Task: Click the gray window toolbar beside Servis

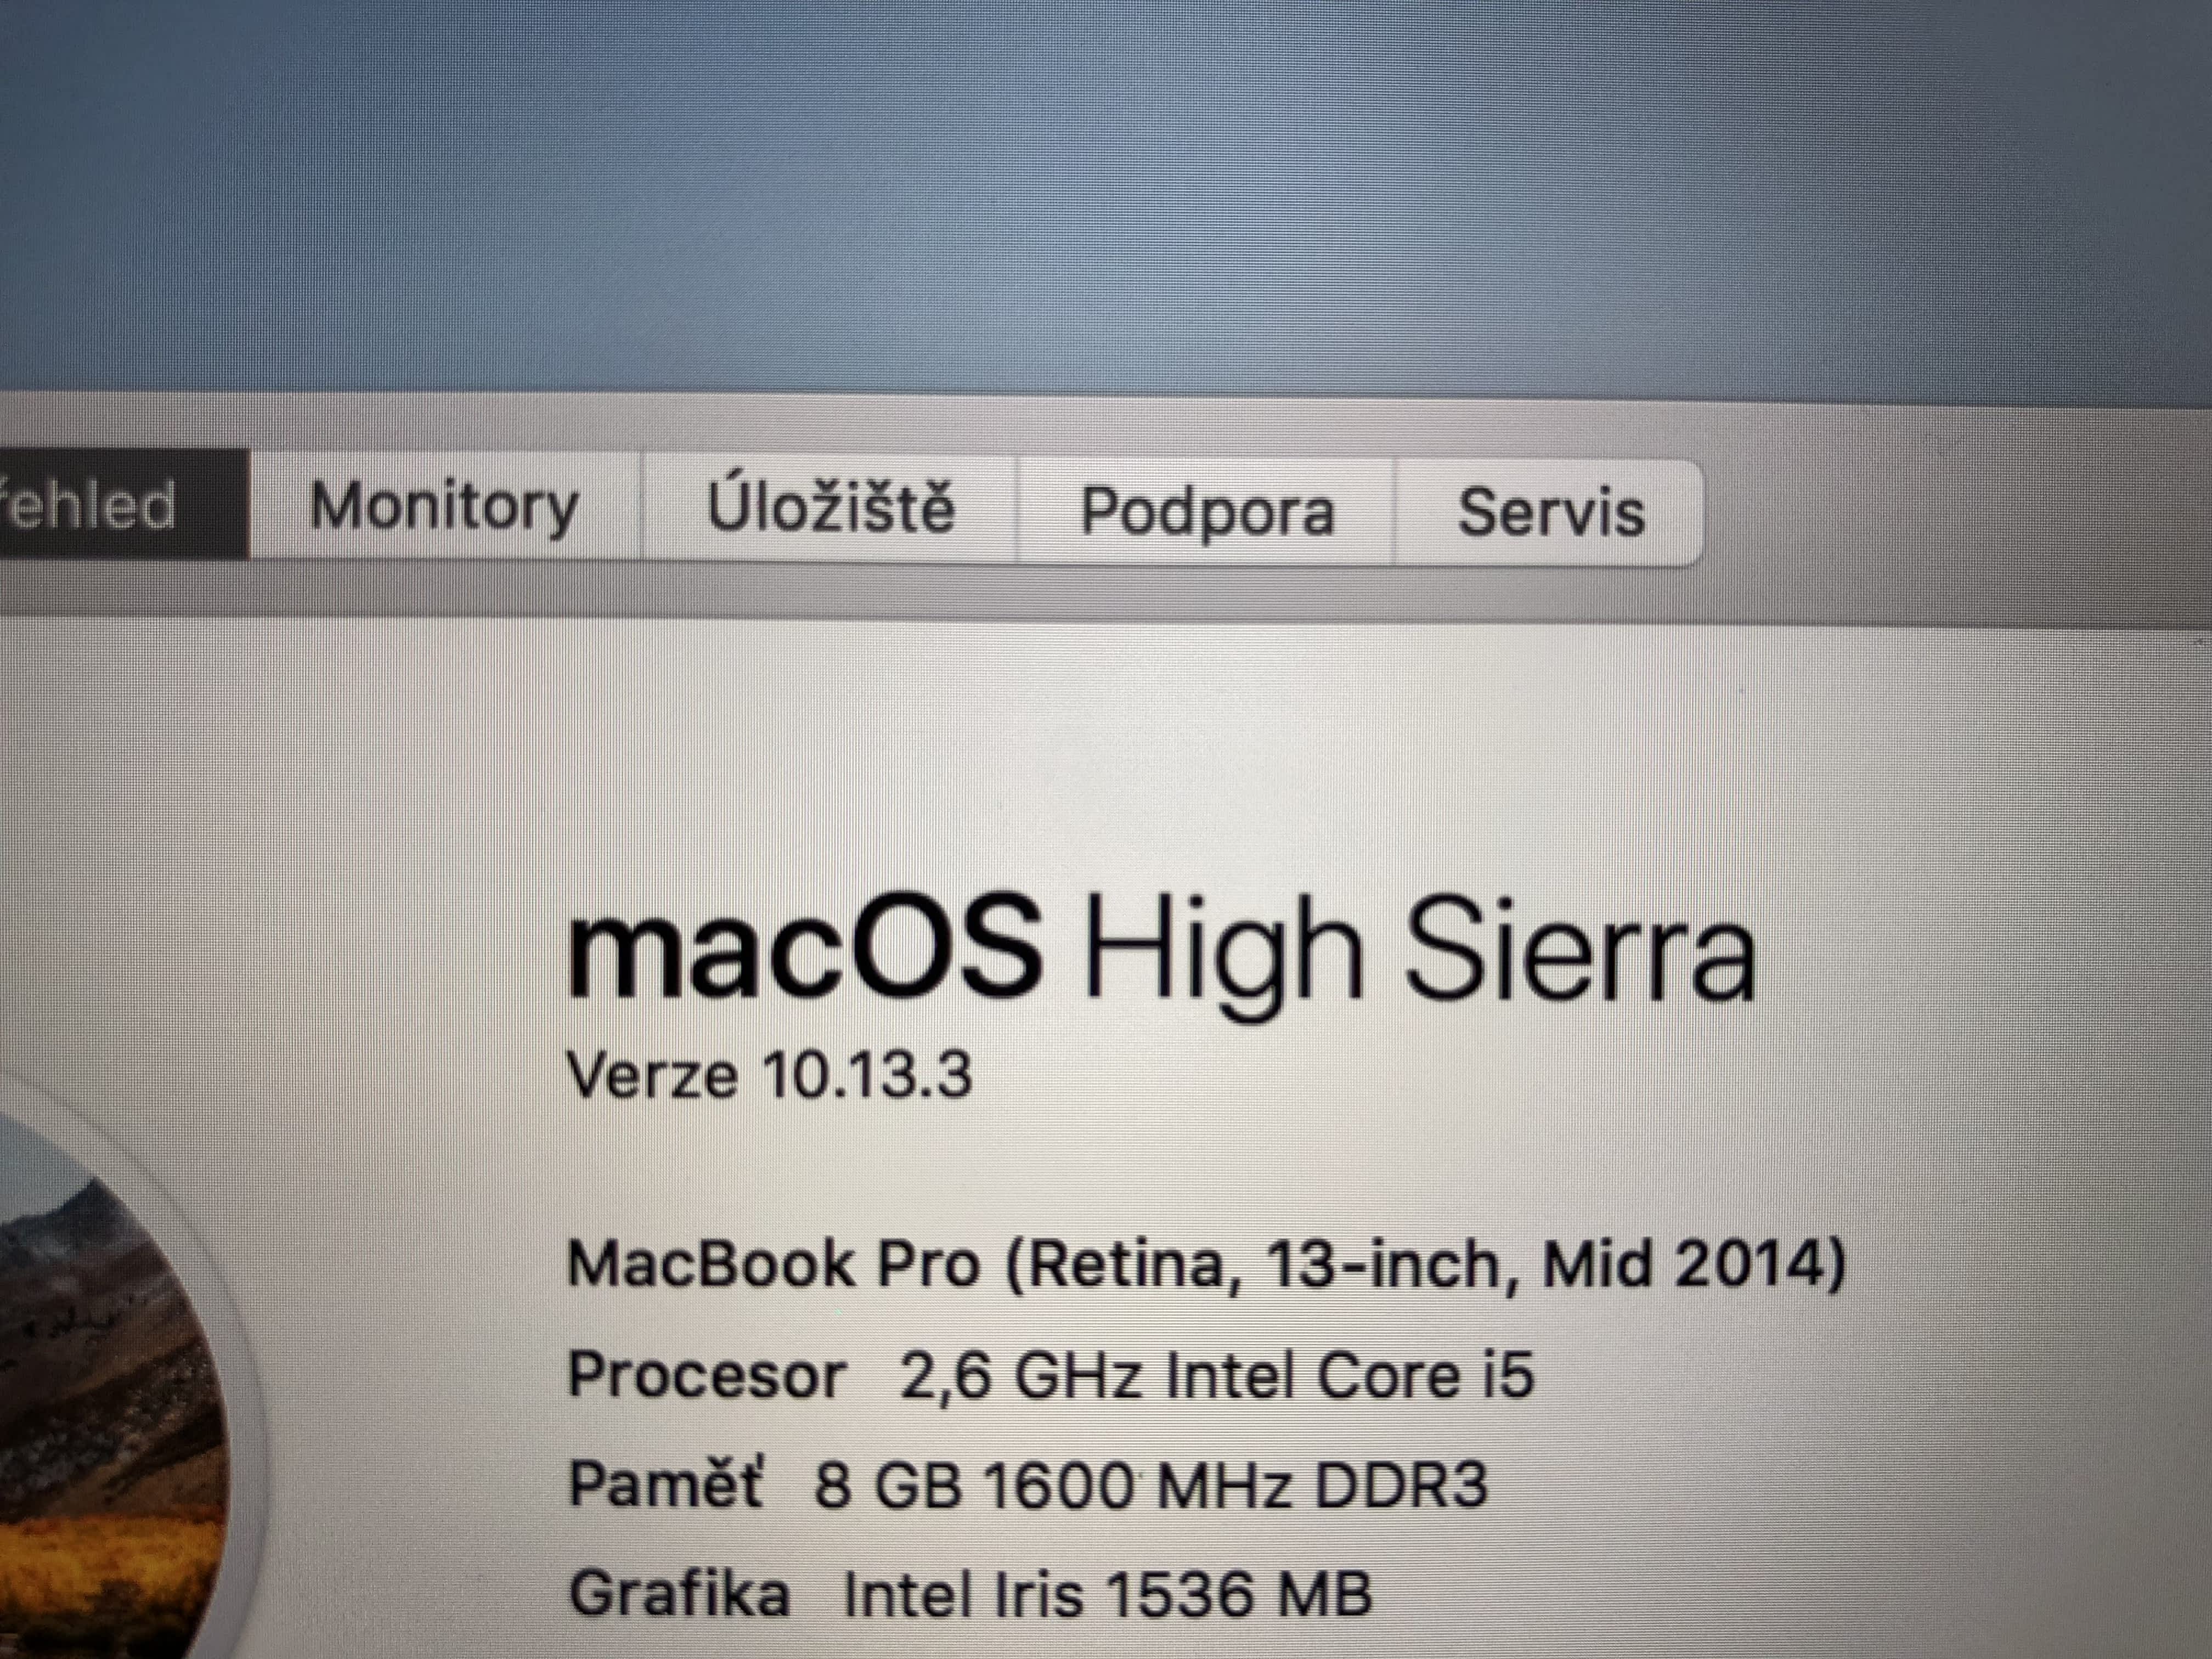Action: pos(1950,515)
